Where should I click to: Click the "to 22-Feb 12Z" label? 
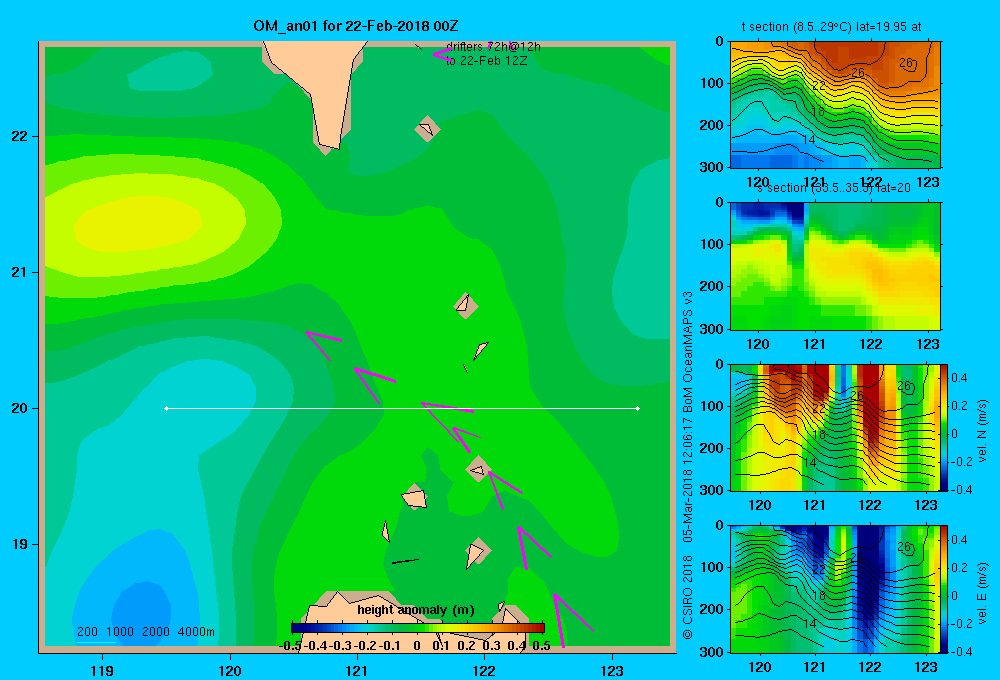pos(486,61)
